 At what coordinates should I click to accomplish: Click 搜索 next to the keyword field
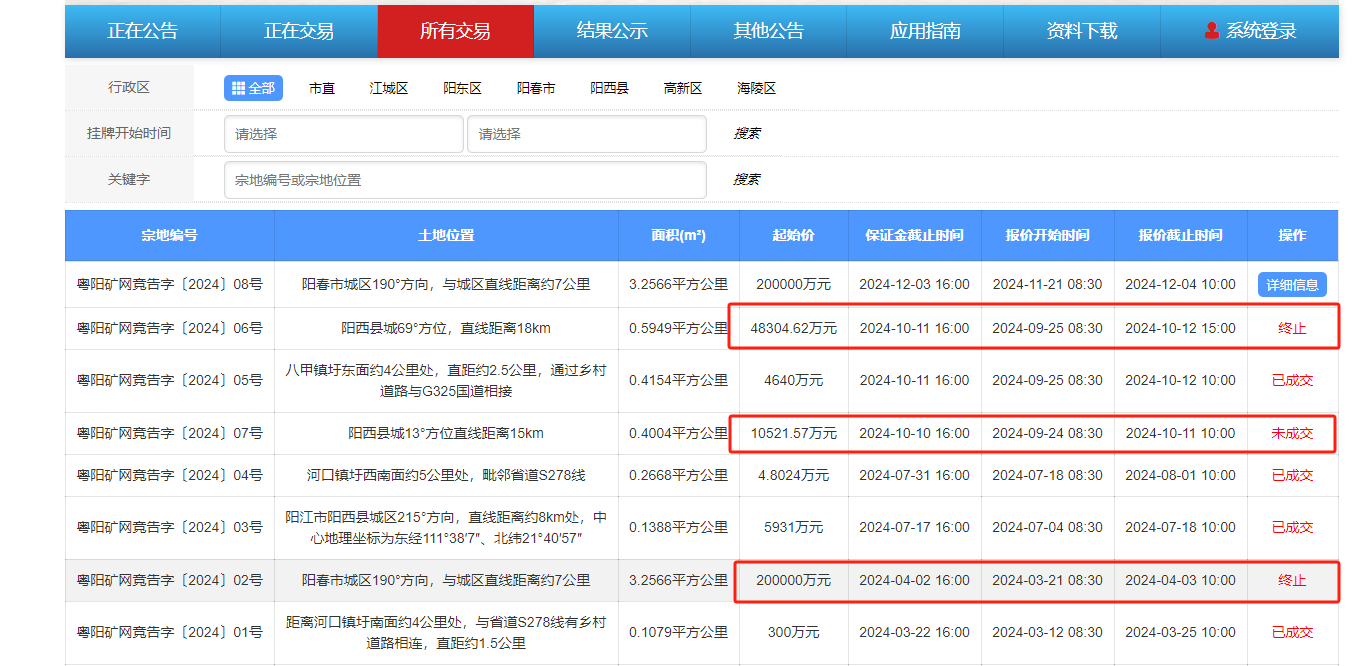(746, 180)
